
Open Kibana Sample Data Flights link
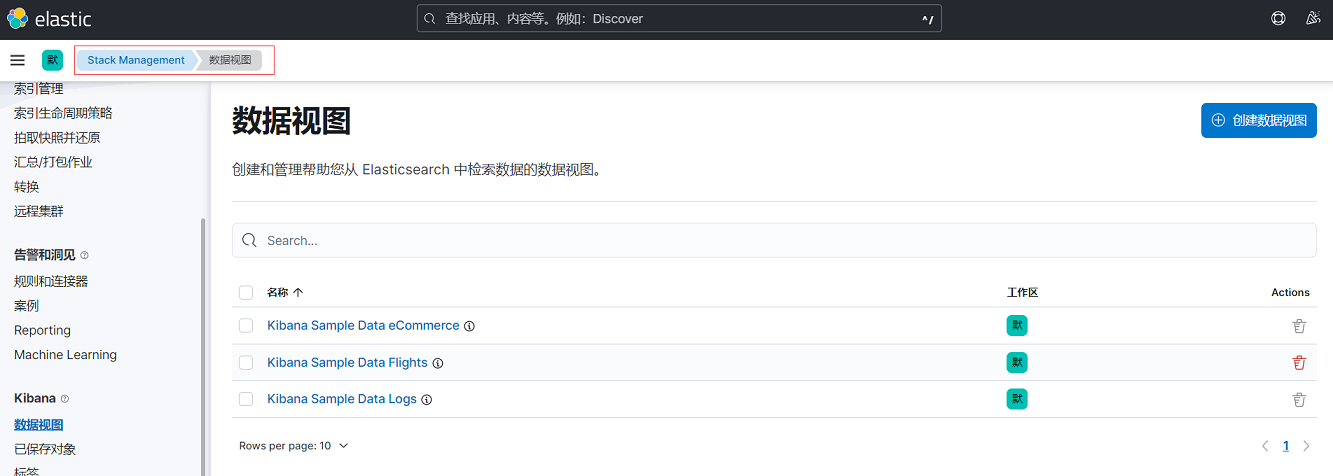pyautogui.click(x=347, y=363)
